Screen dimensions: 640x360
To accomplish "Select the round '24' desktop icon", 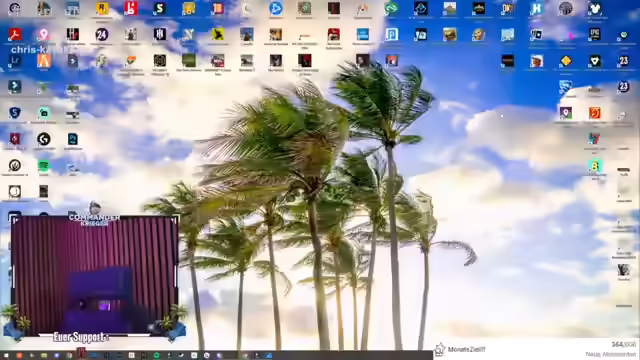I will (x=102, y=35).
